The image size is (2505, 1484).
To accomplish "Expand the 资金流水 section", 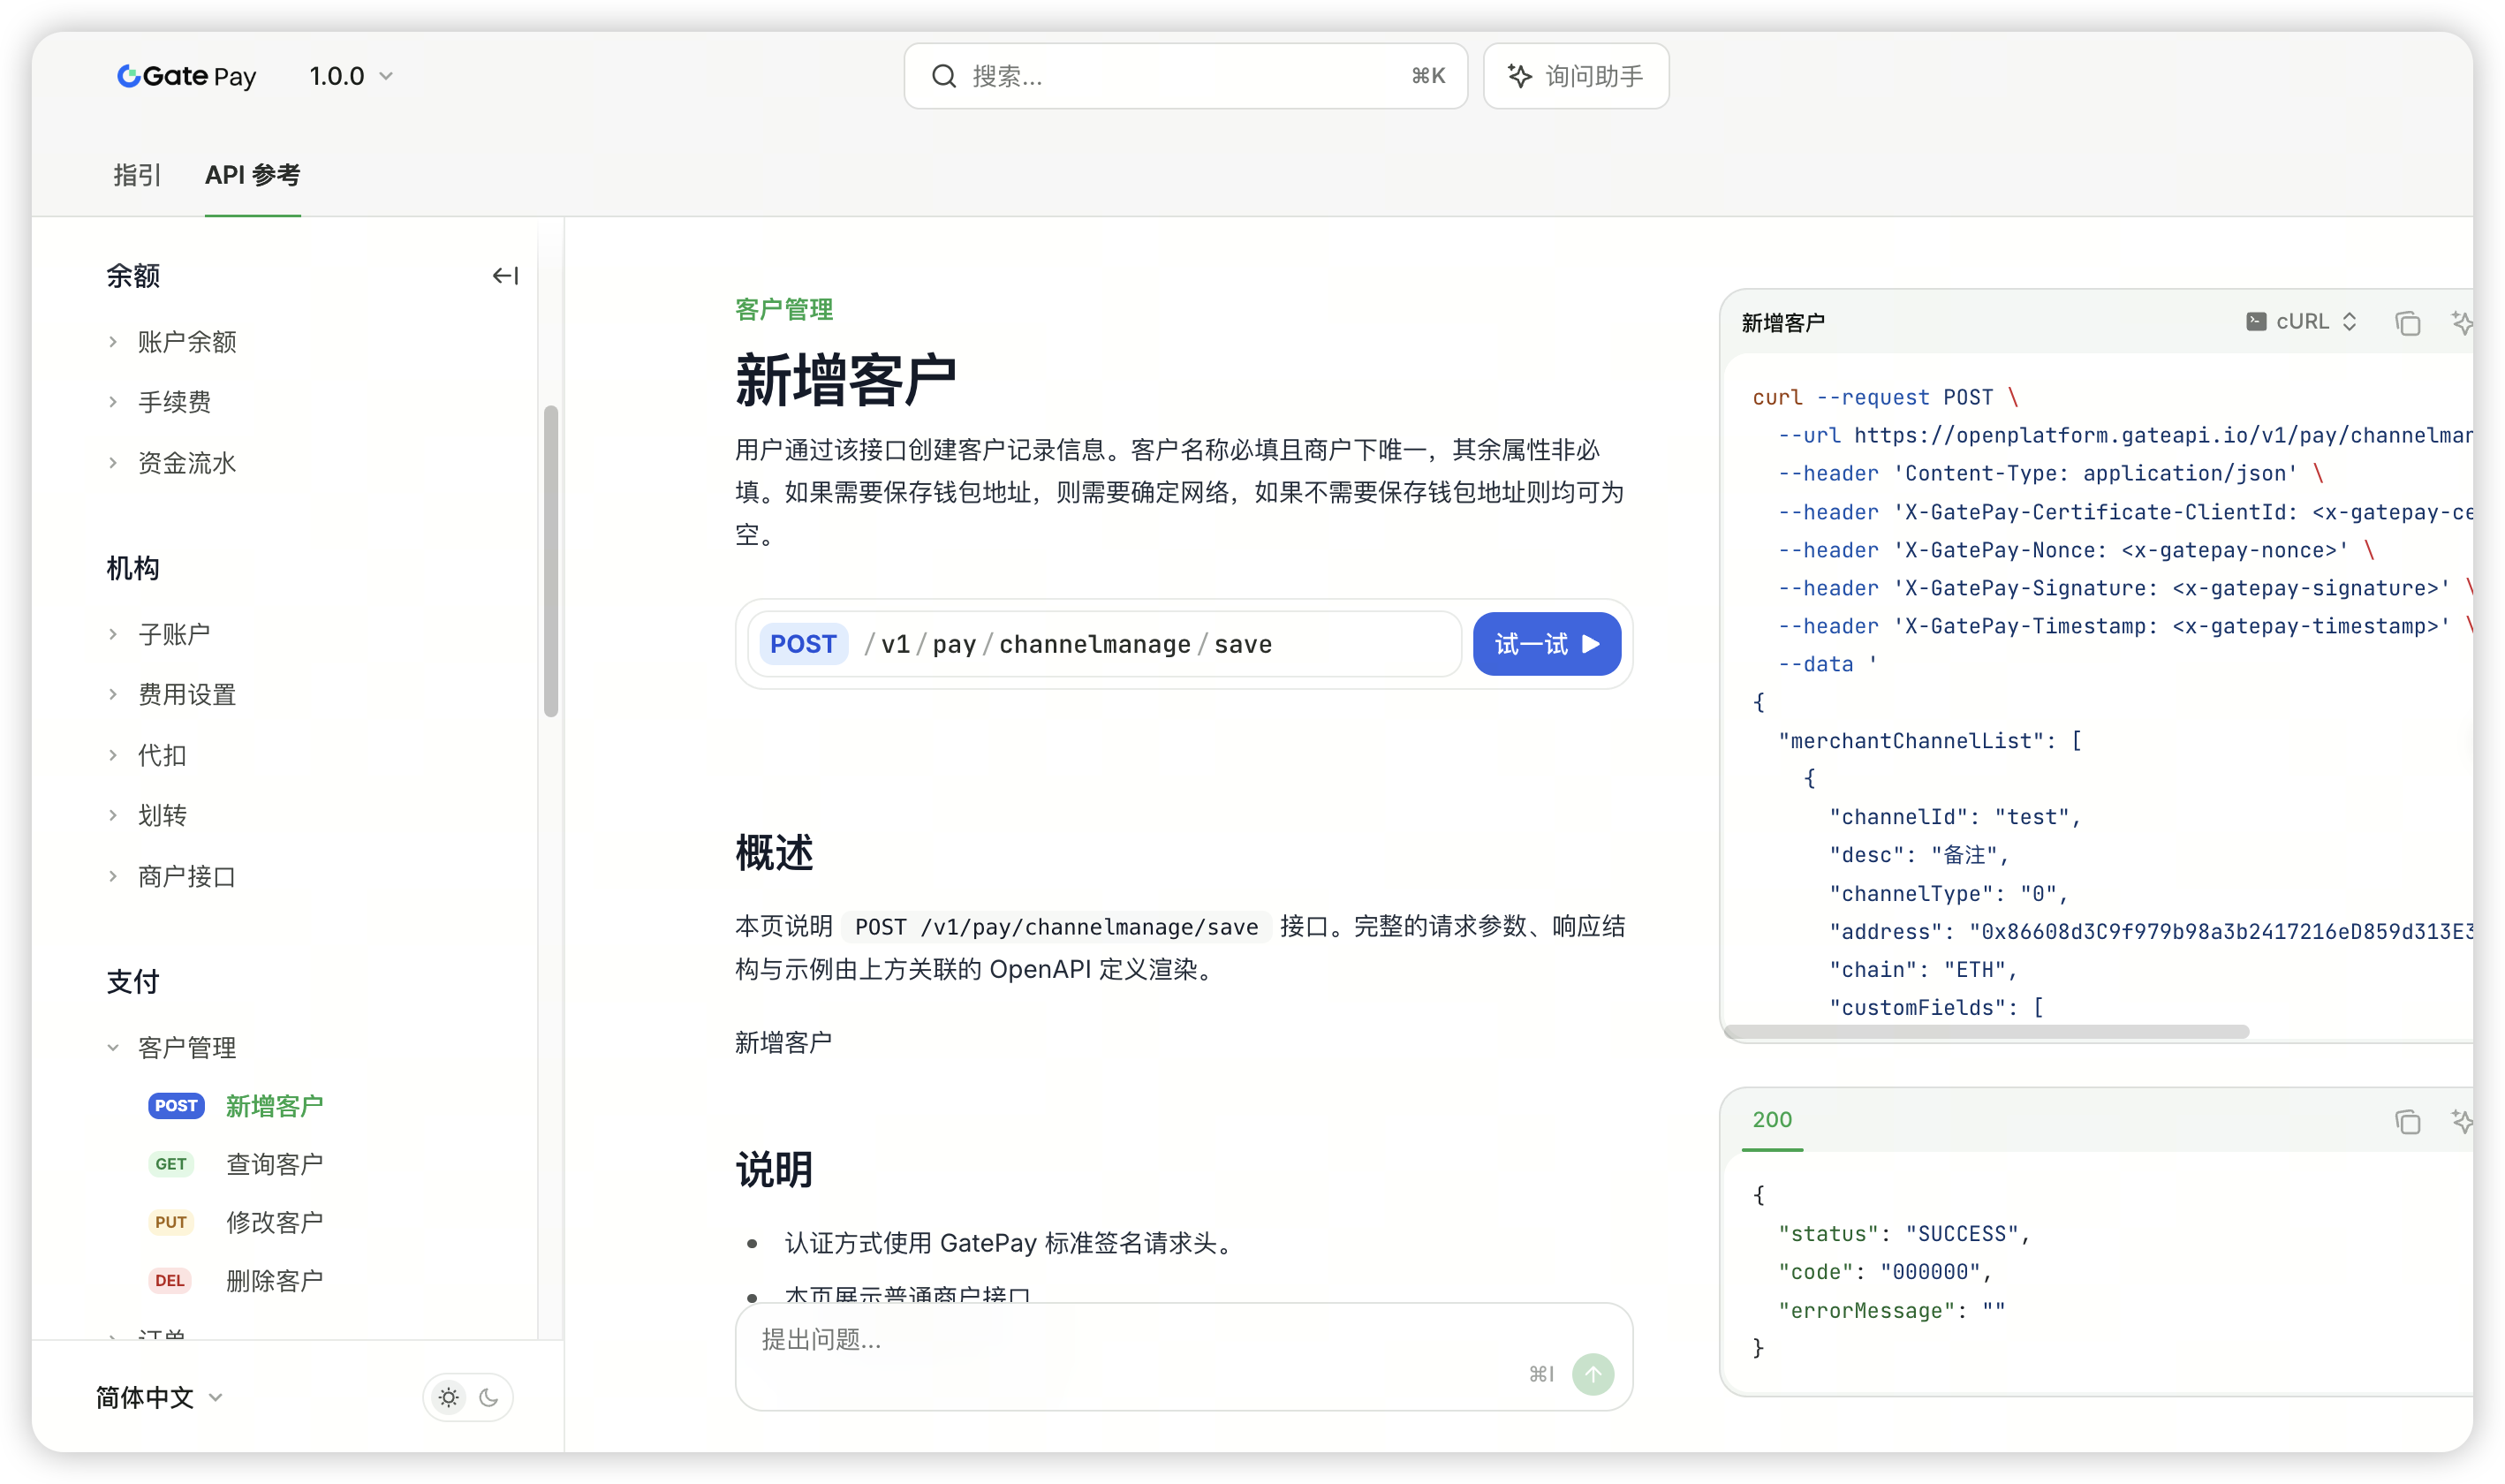I will point(187,463).
